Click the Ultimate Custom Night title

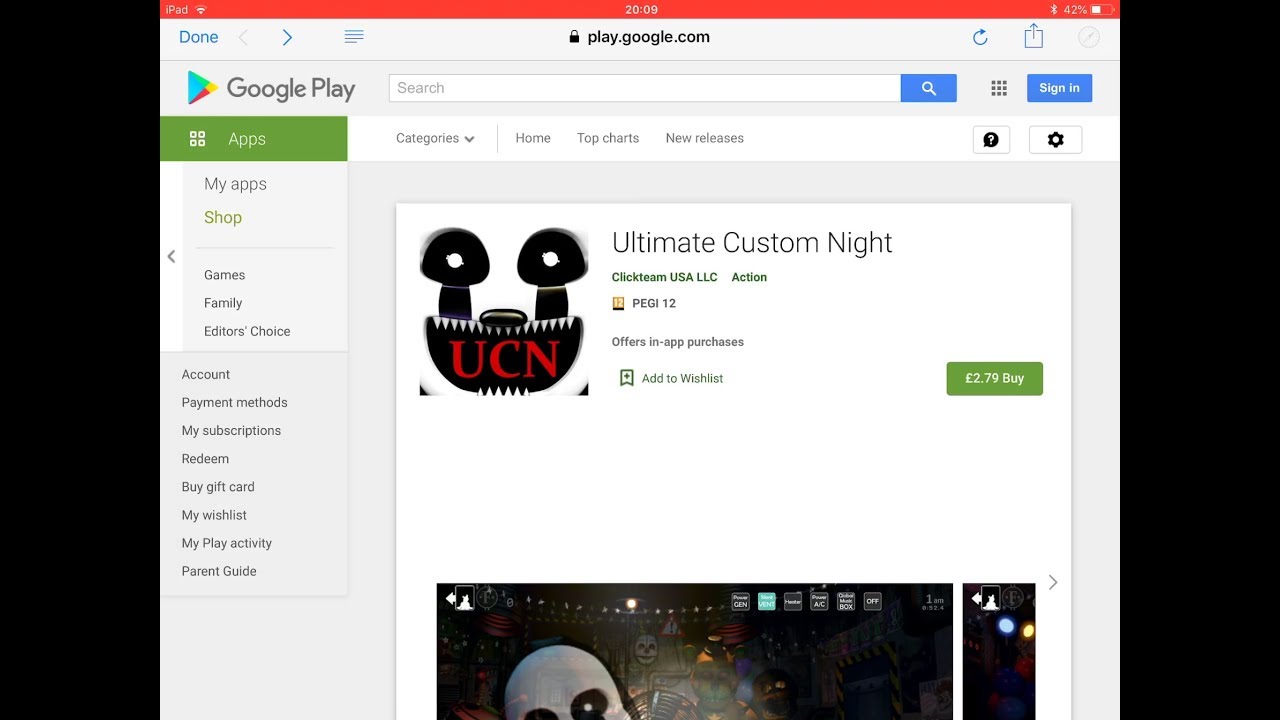coord(752,243)
